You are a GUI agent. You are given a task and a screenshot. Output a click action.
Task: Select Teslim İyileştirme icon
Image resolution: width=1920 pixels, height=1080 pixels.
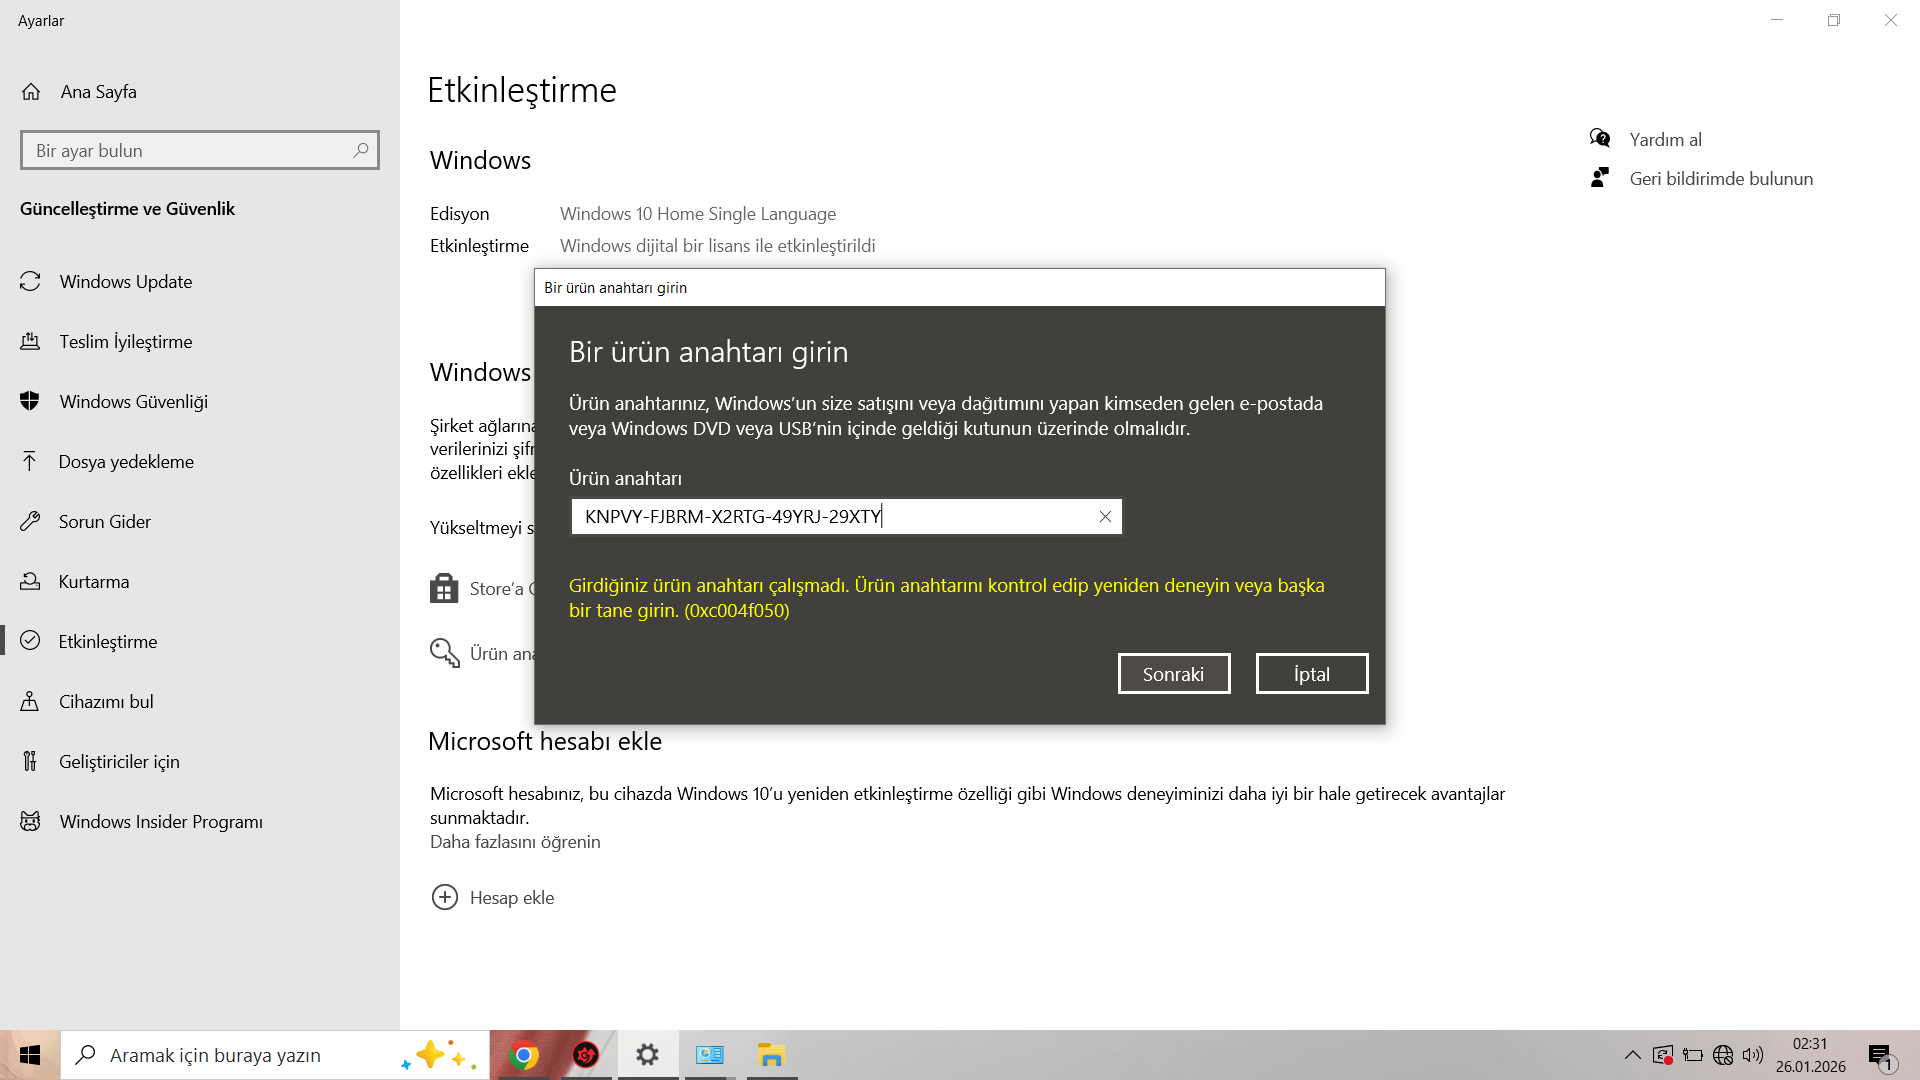click(x=30, y=342)
